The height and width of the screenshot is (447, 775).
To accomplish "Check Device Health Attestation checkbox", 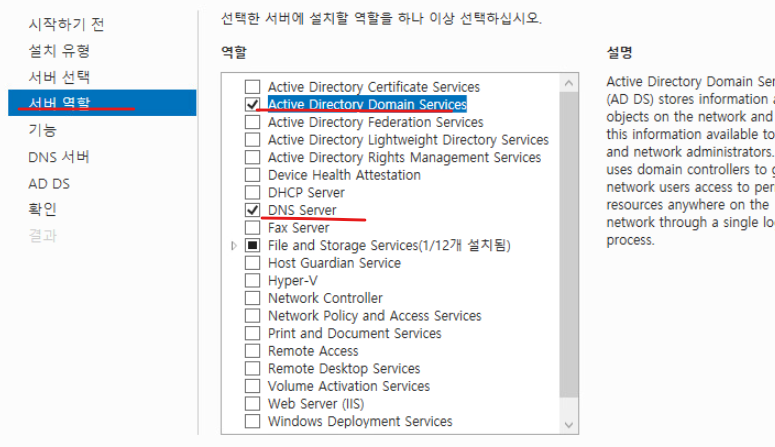I will point(253,175).
